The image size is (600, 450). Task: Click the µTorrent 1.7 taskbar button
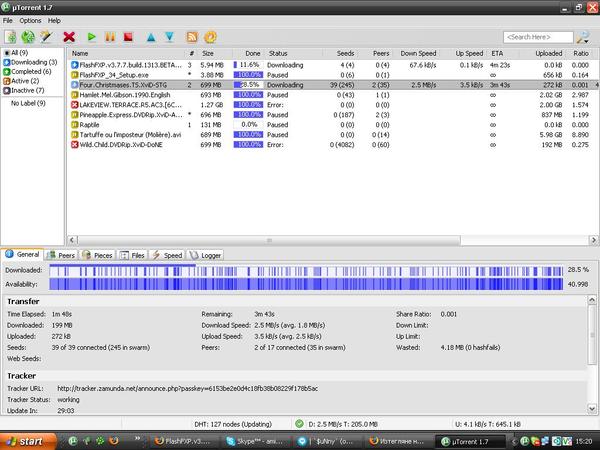(x=471, y=441)
